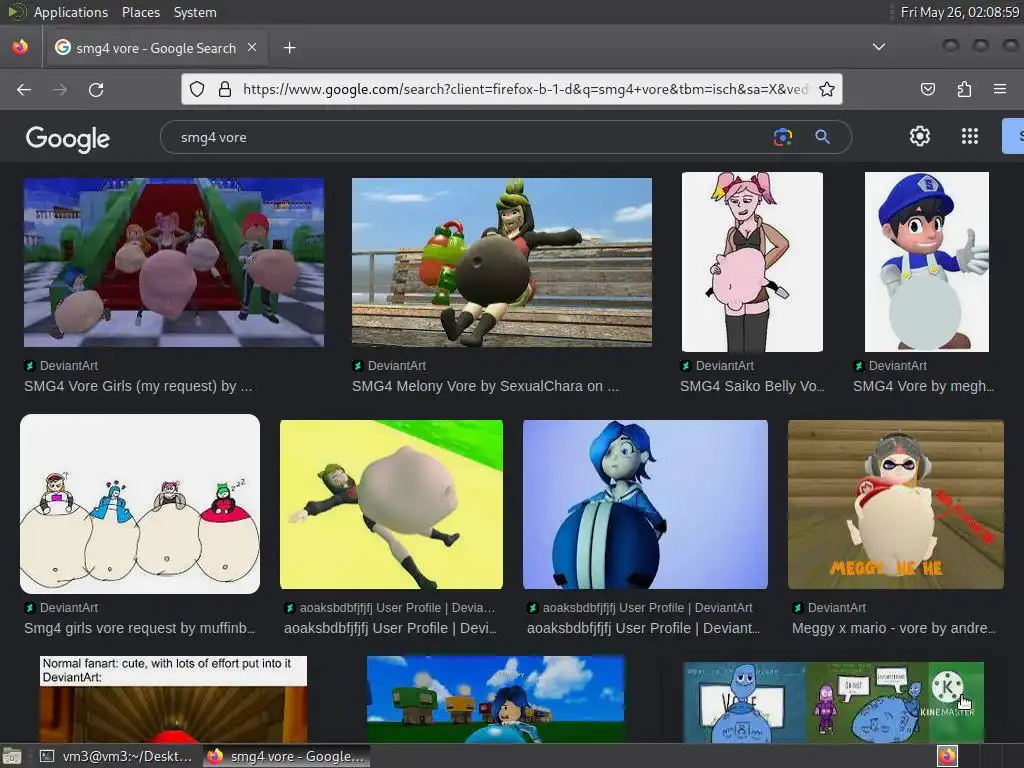
Task: Open the 'MEGGY HE HE' image thumbnail
Action: point(896,504)
